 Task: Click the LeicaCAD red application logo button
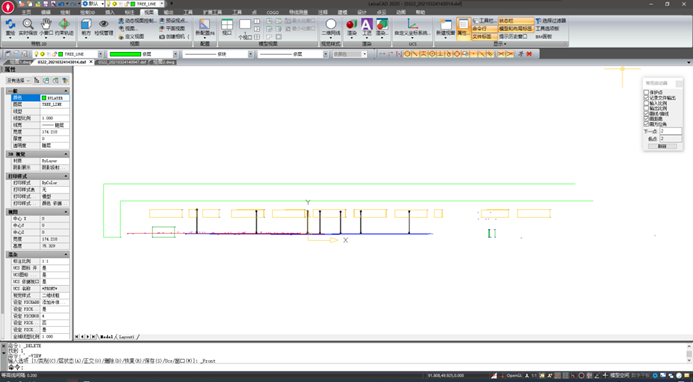tap(8, 7)
